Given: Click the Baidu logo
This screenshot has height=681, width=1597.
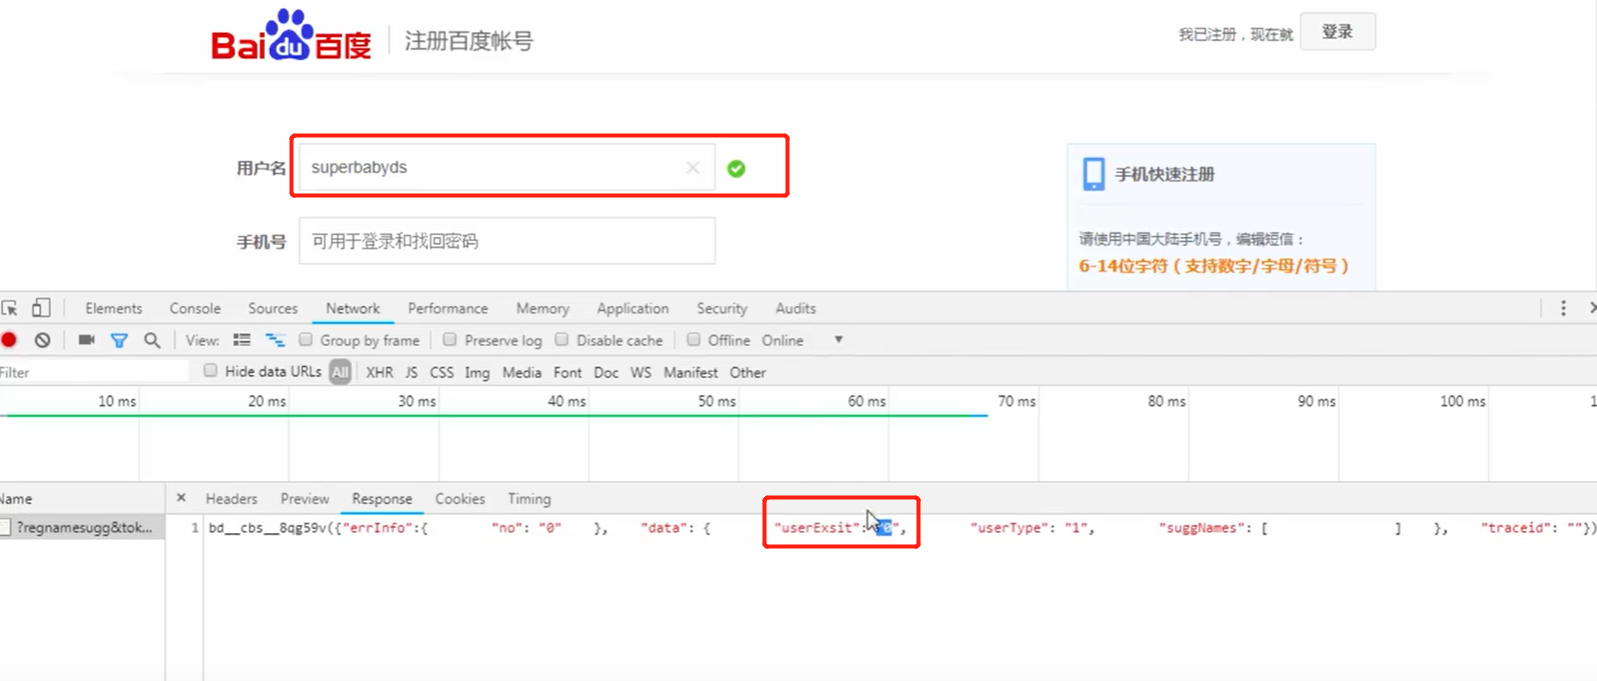Looking at the screenshot, I should coord(291,36).
